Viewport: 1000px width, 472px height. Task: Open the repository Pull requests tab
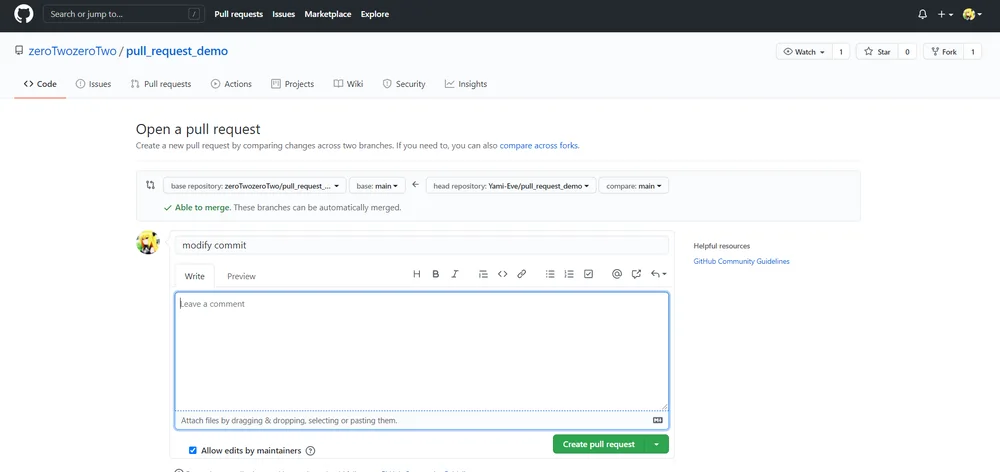(x=161, y=84)
